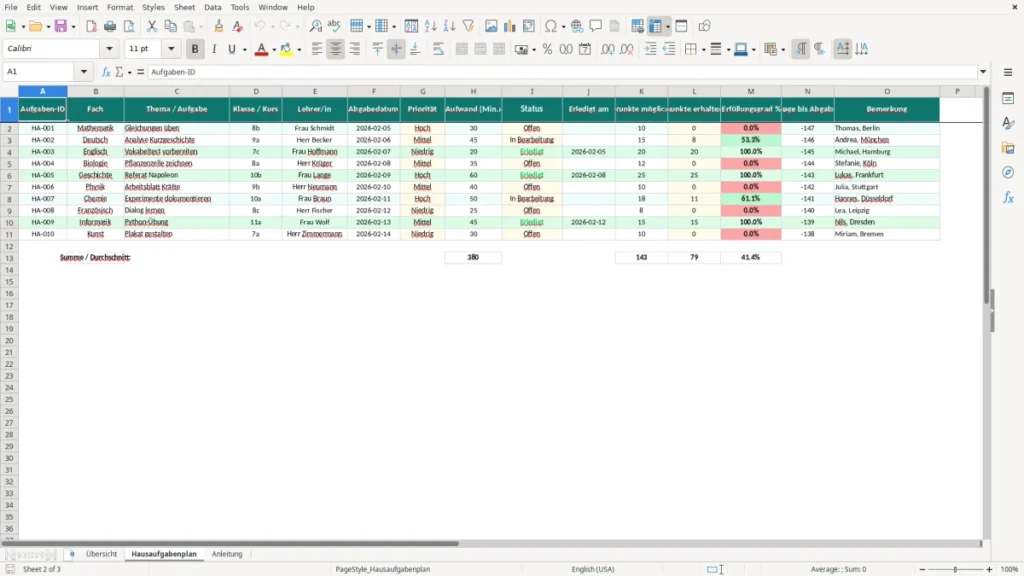
Task: Open the background color dropdown arrow
Action: (x=754, y=50)
